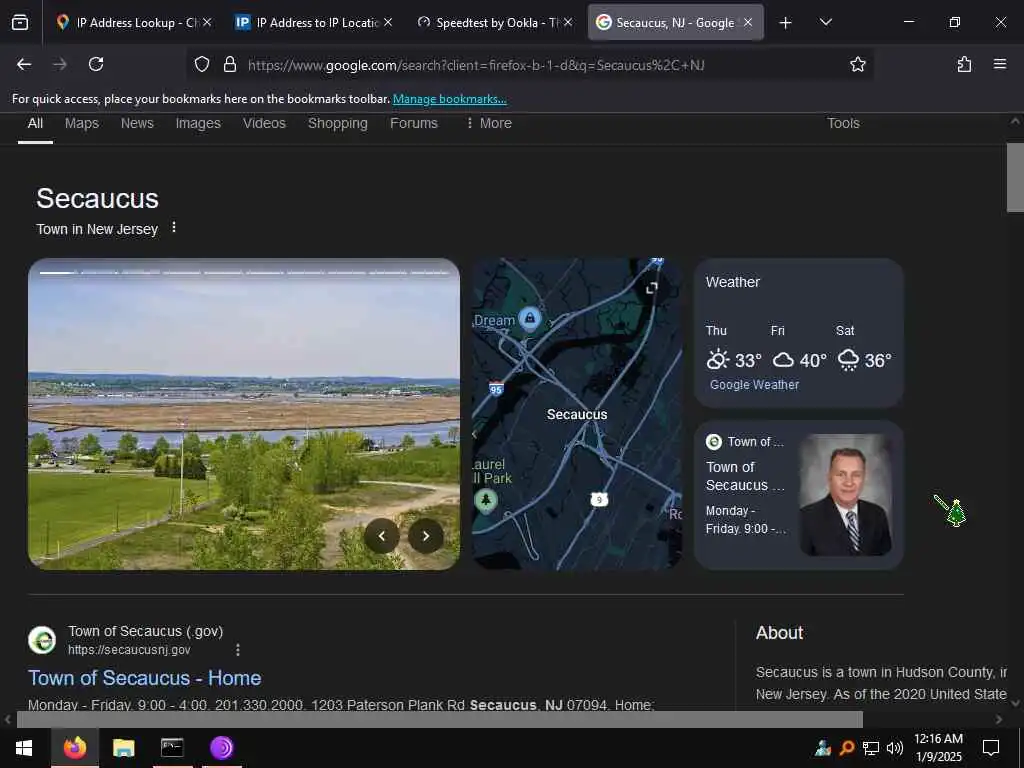Show previous Secaucus photo
1024x768 pixels.
pyautogui.click(x=381, y=536)
